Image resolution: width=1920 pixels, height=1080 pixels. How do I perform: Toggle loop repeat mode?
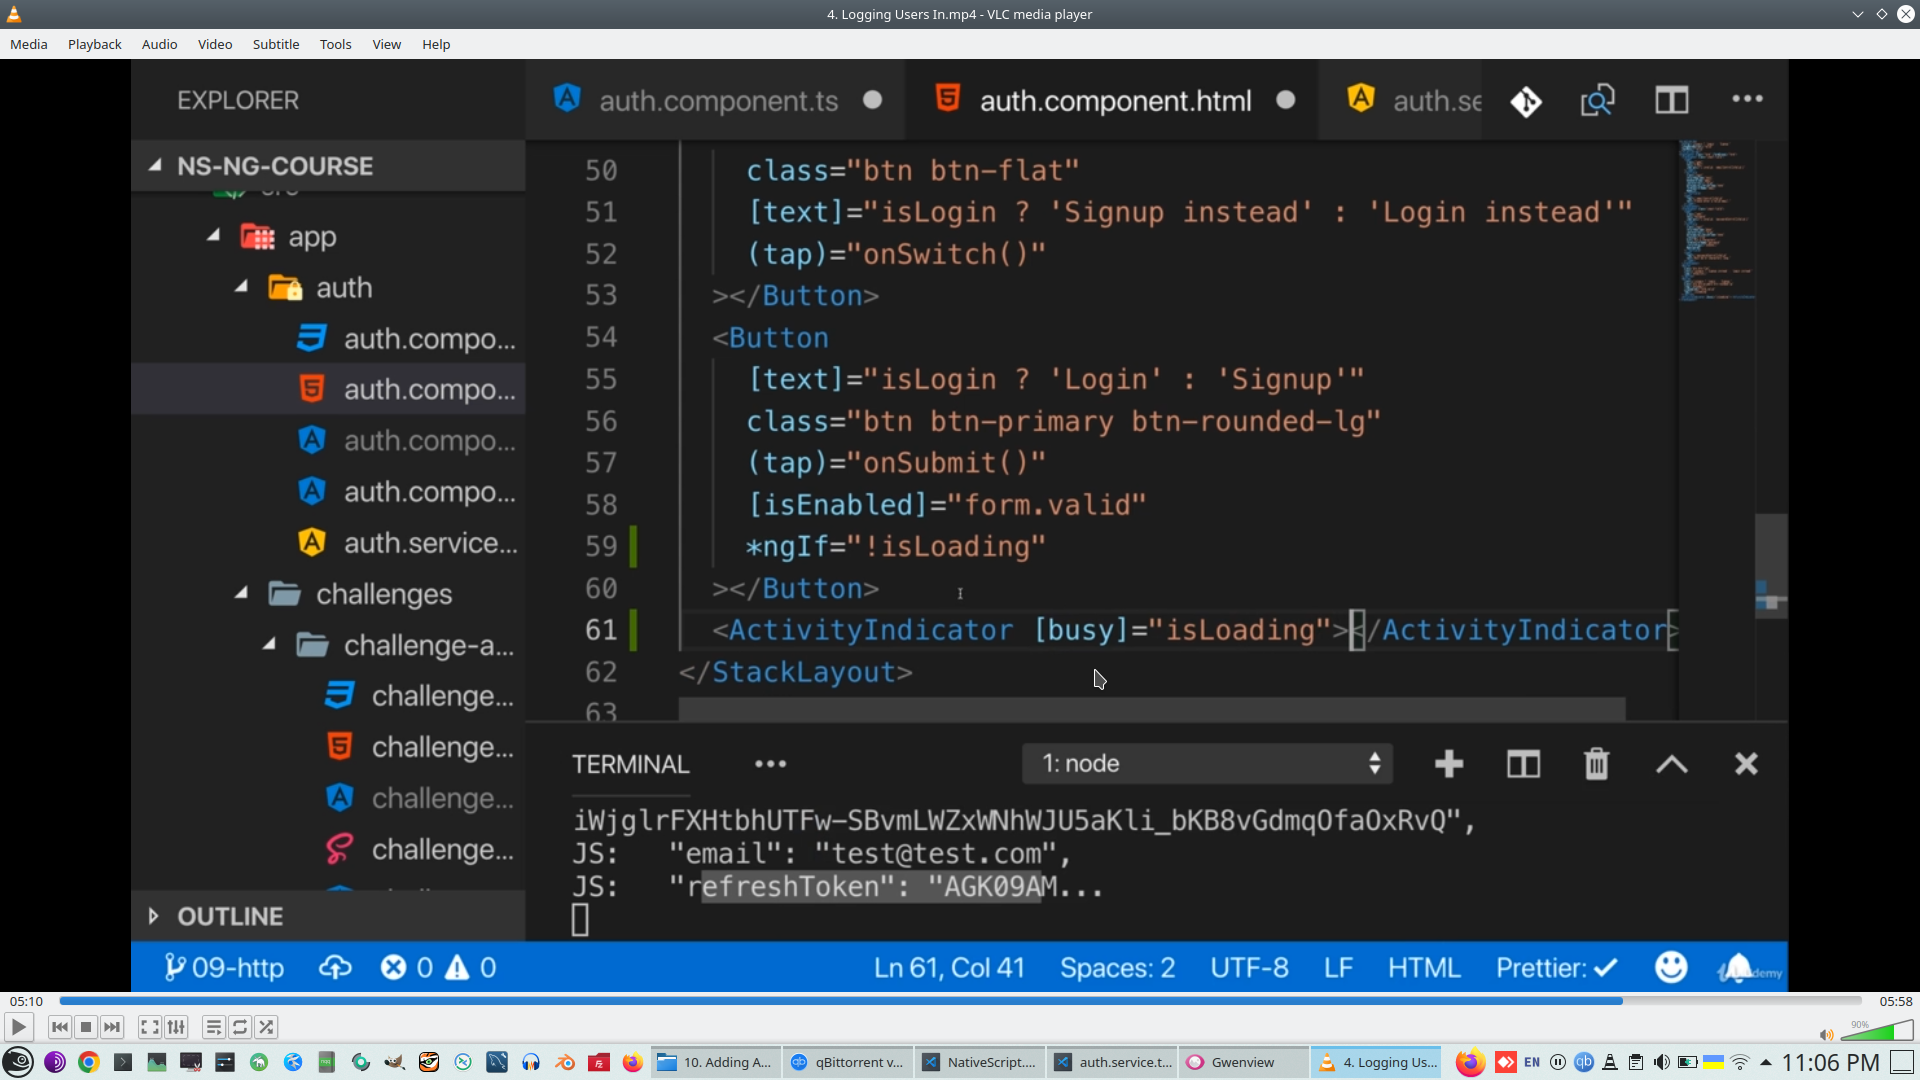pyautogui.click(x=240, y=1027)
